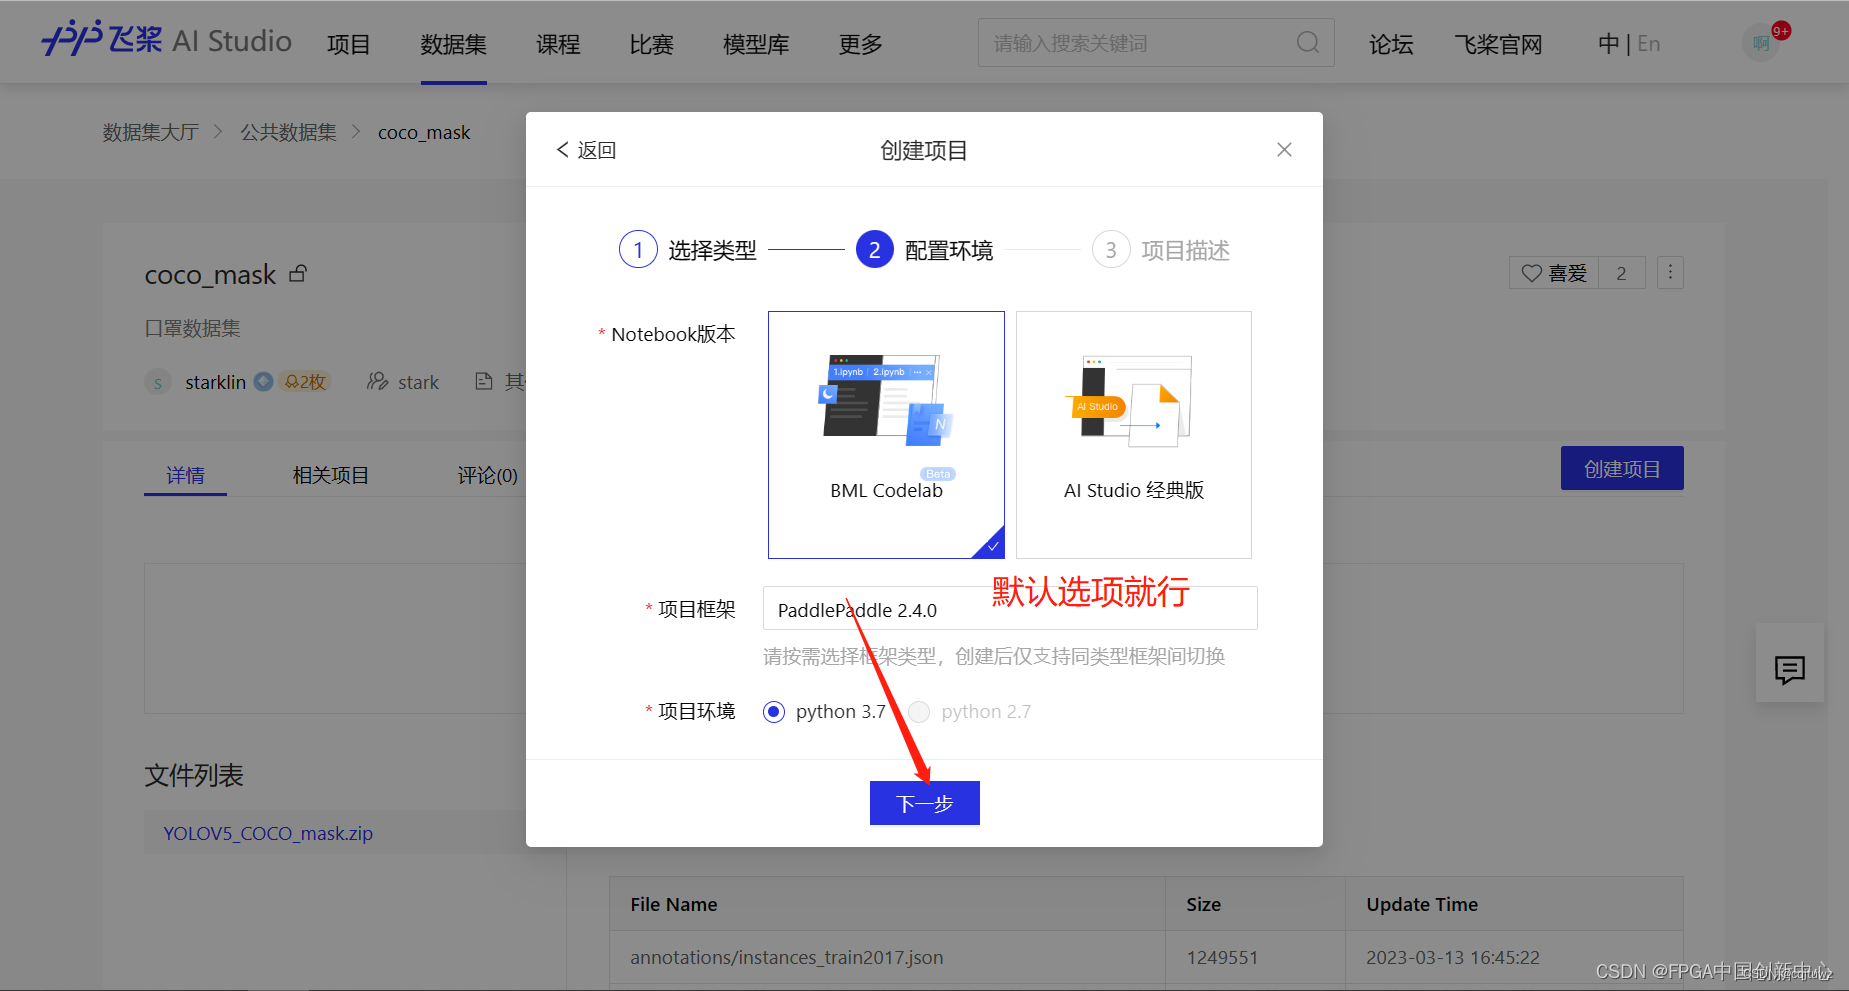Open the YOLOV5_COCO_mask.zip file
The image size is (1849, 991).
click(268, 833)
